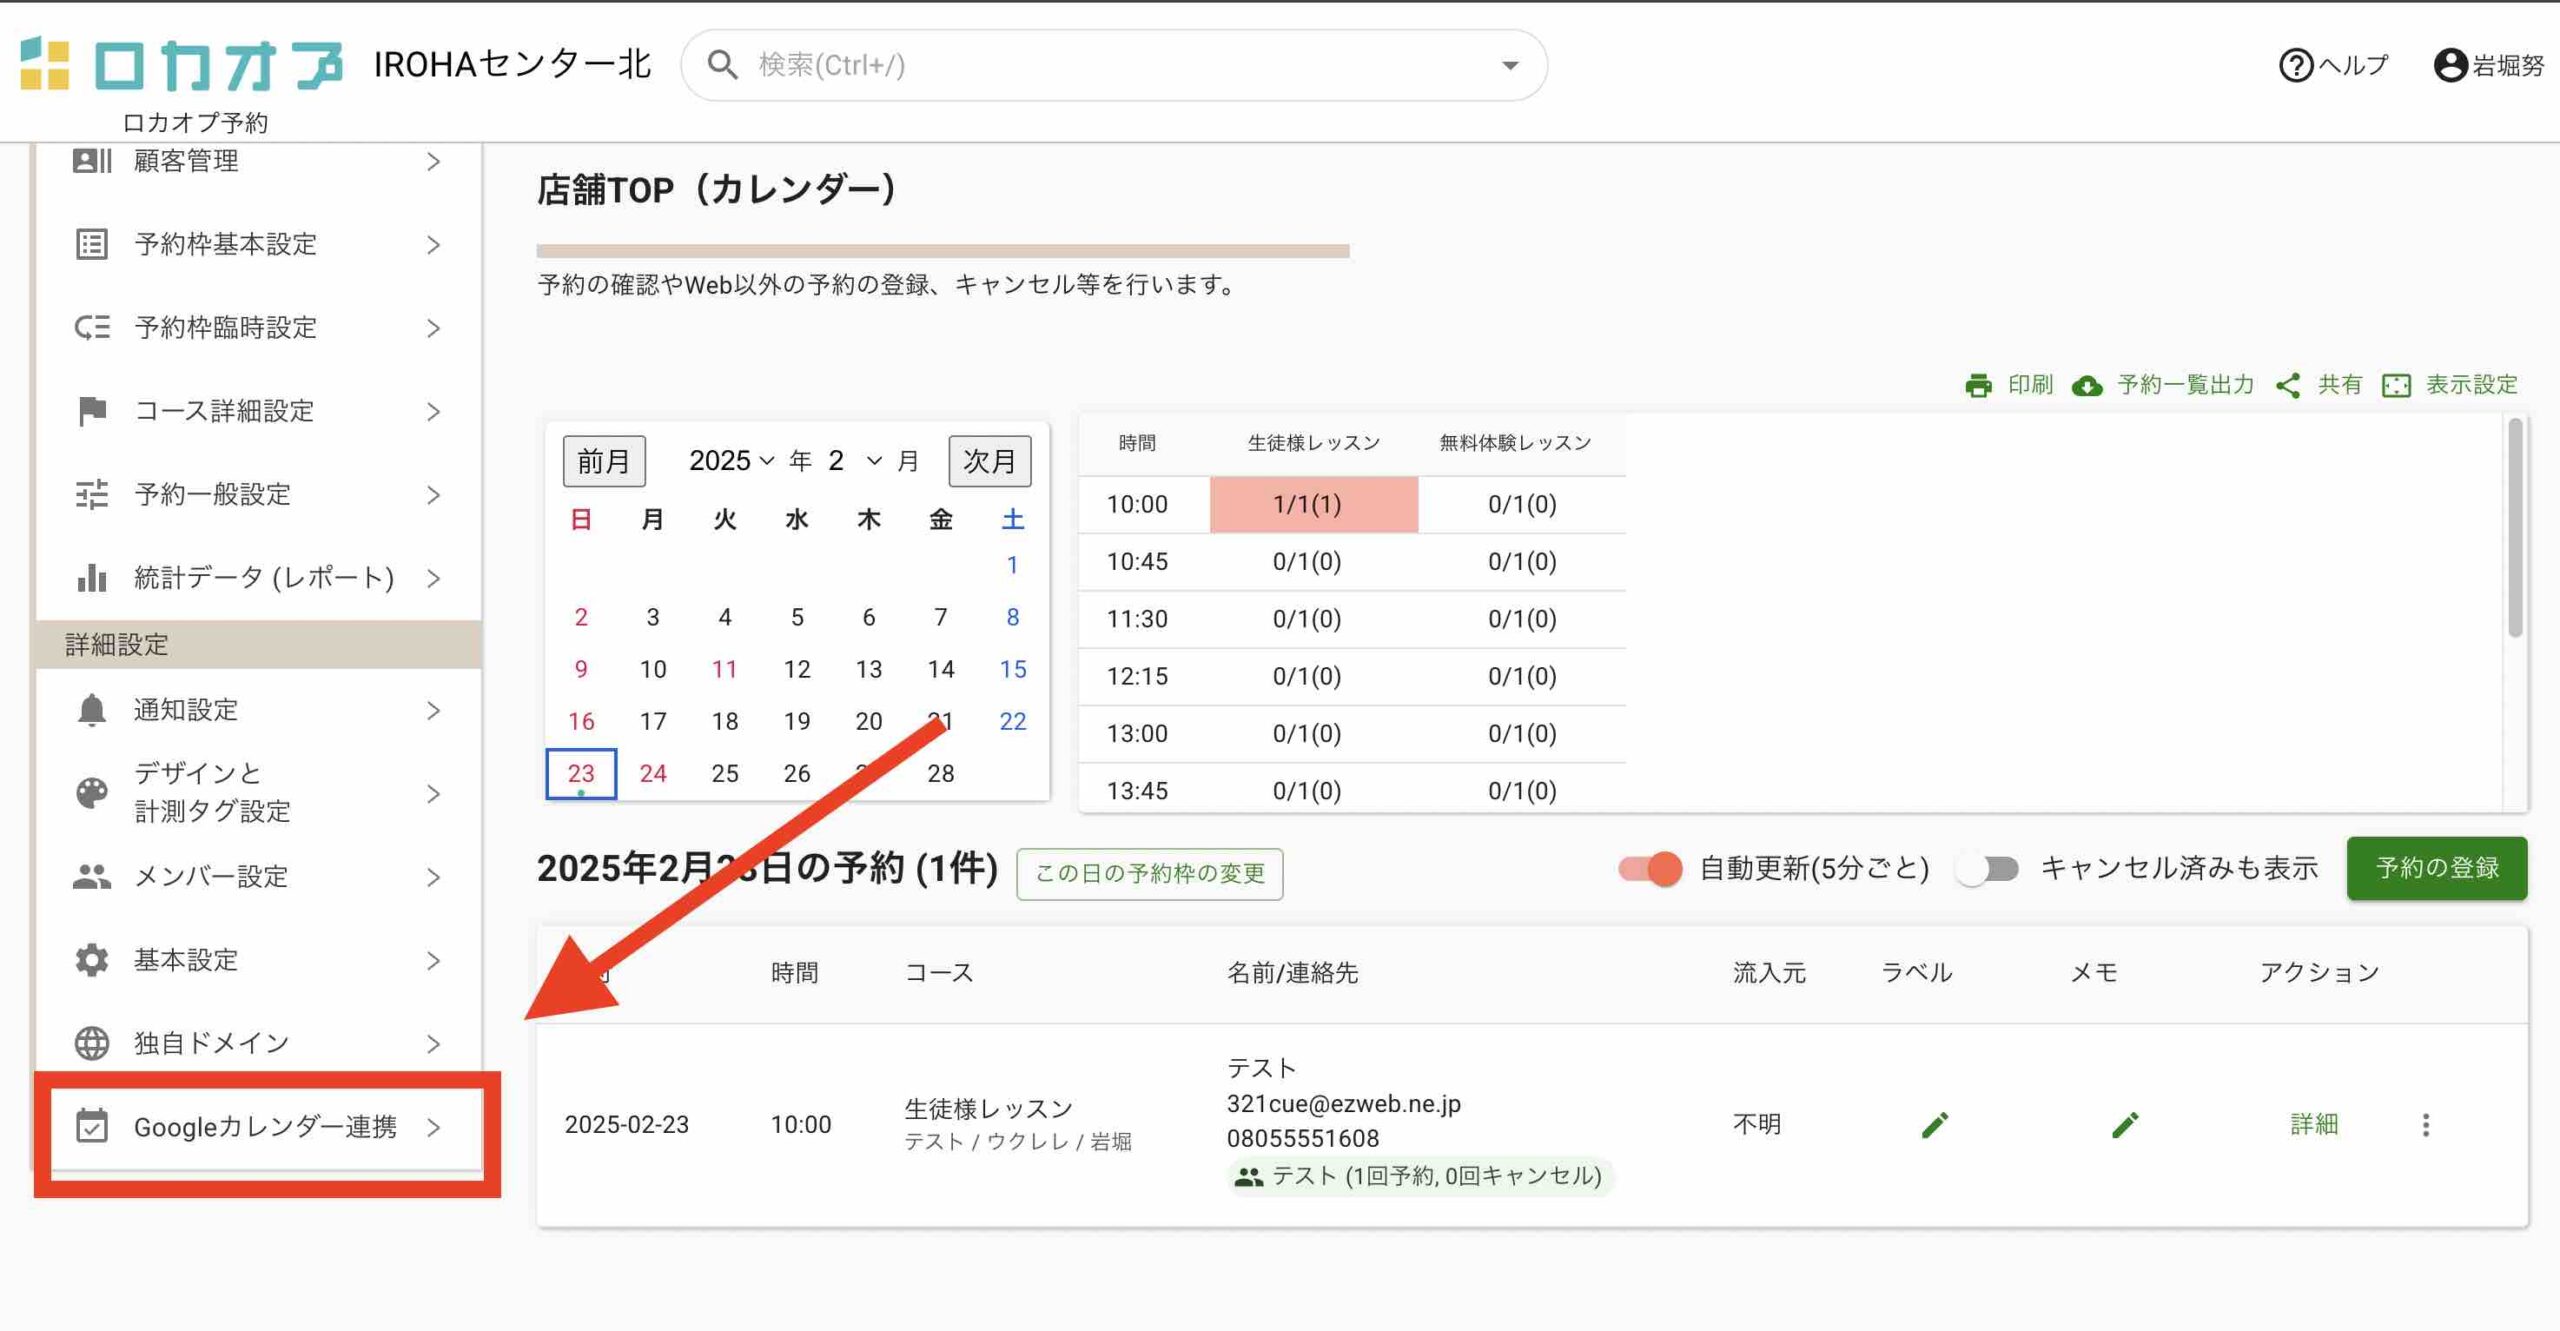The height and width of the screenshot is (1331, 2560).
Task: Open the month selector dropdown
Action: [854, 461]
